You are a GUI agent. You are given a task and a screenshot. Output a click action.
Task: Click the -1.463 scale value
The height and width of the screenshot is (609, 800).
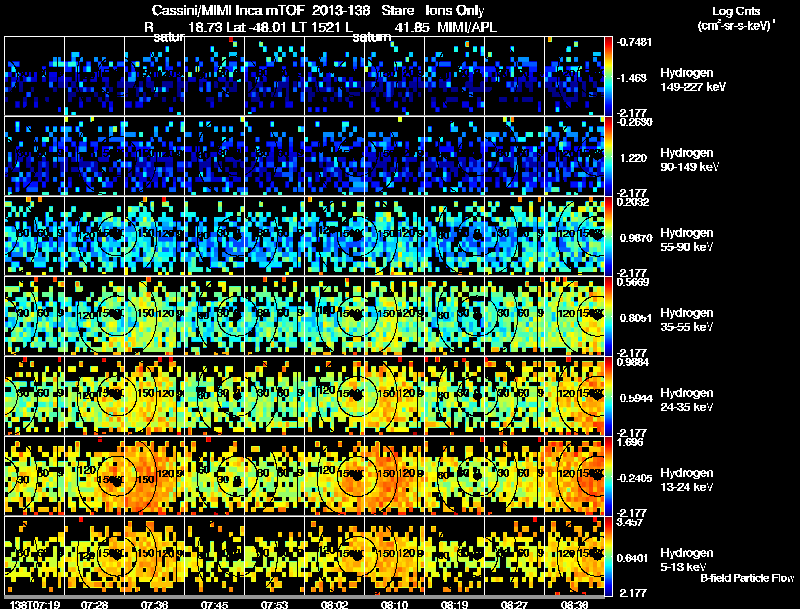click(632, 78)
